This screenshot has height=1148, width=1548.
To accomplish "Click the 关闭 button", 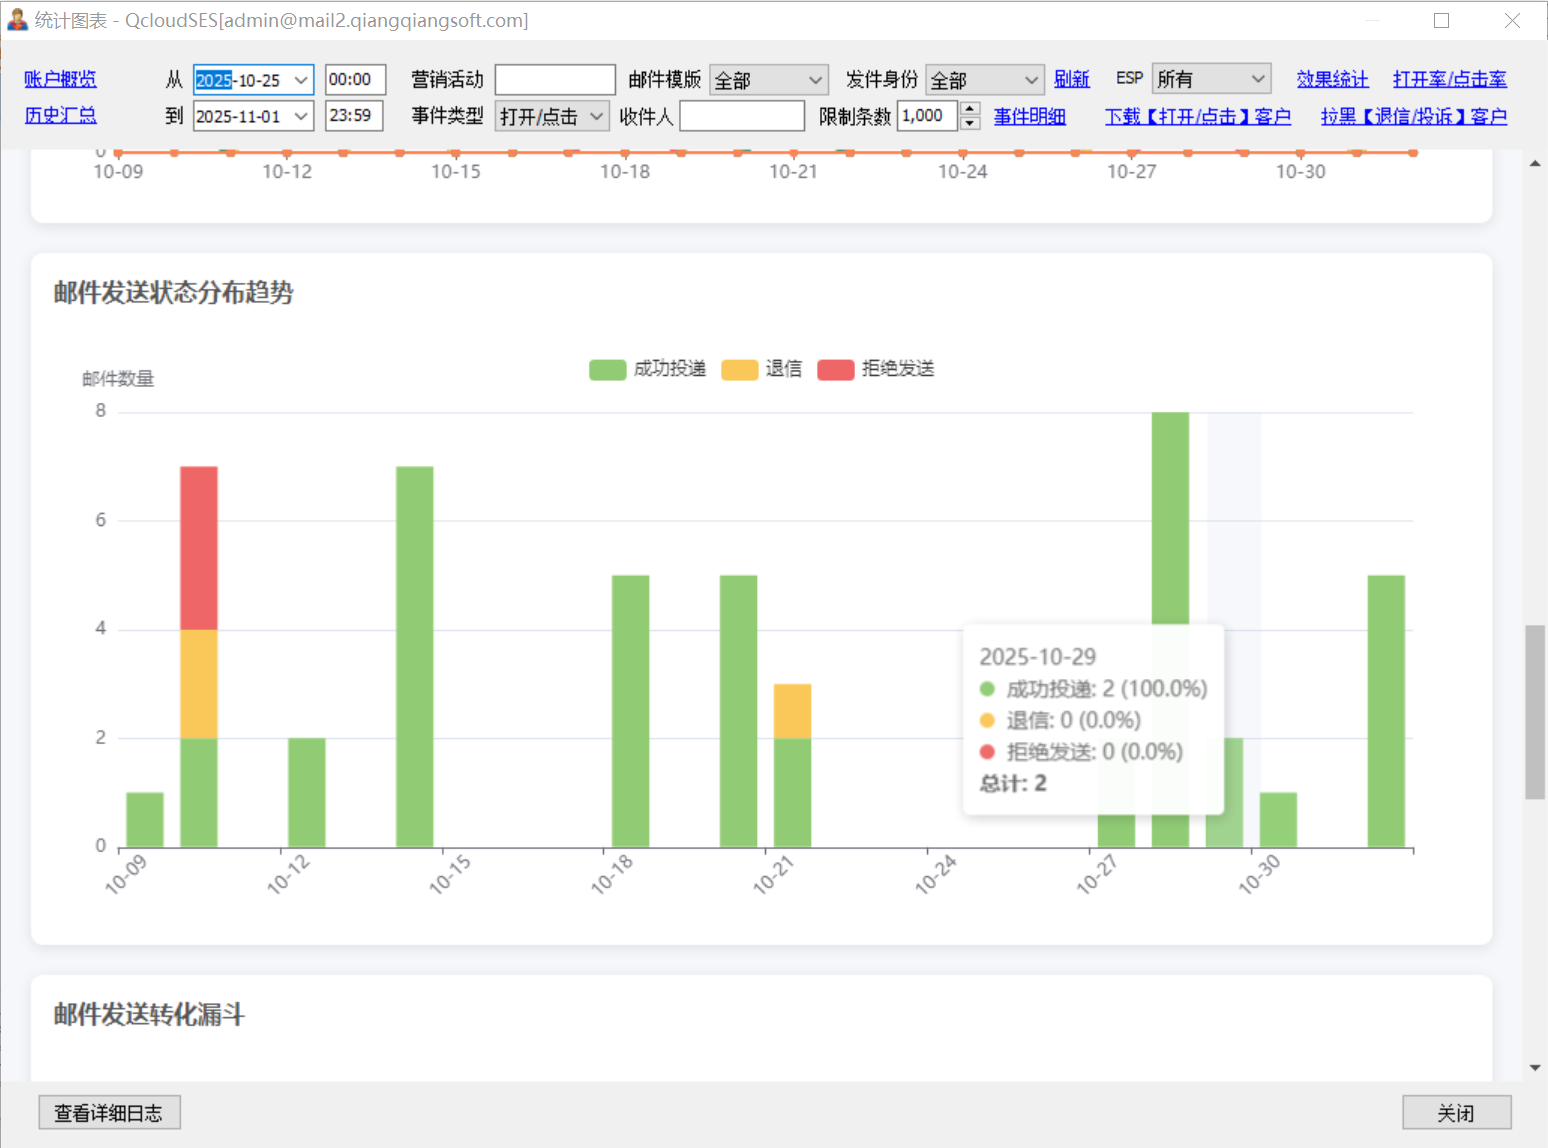I will click(x=1456, y=1112).
